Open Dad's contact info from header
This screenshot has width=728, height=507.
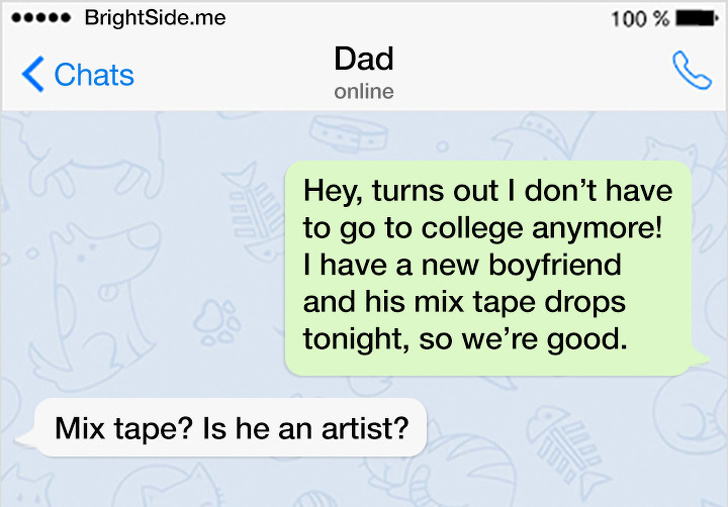363,59
